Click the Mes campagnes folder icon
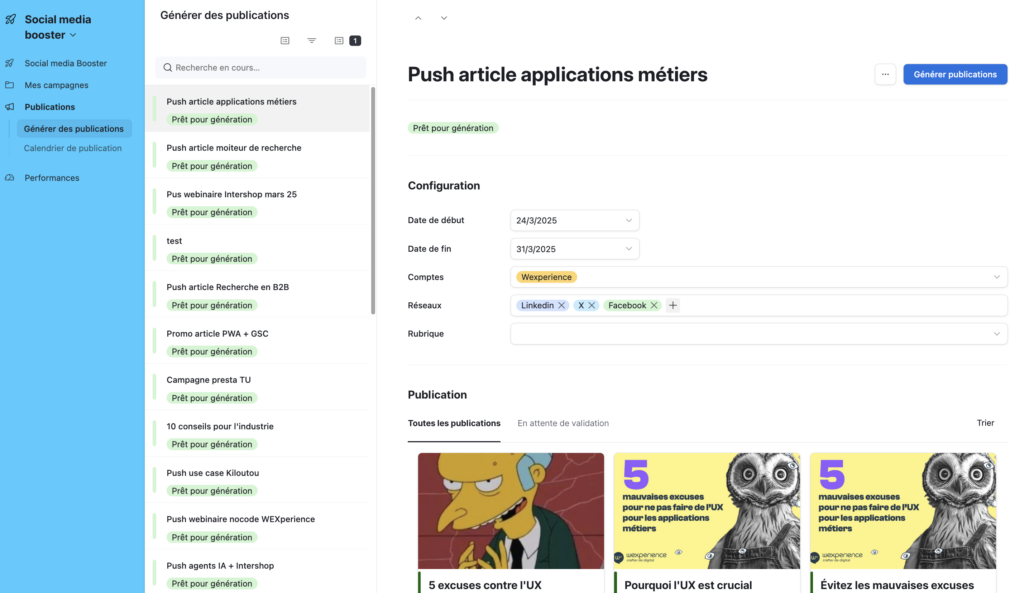 (10, 85)
